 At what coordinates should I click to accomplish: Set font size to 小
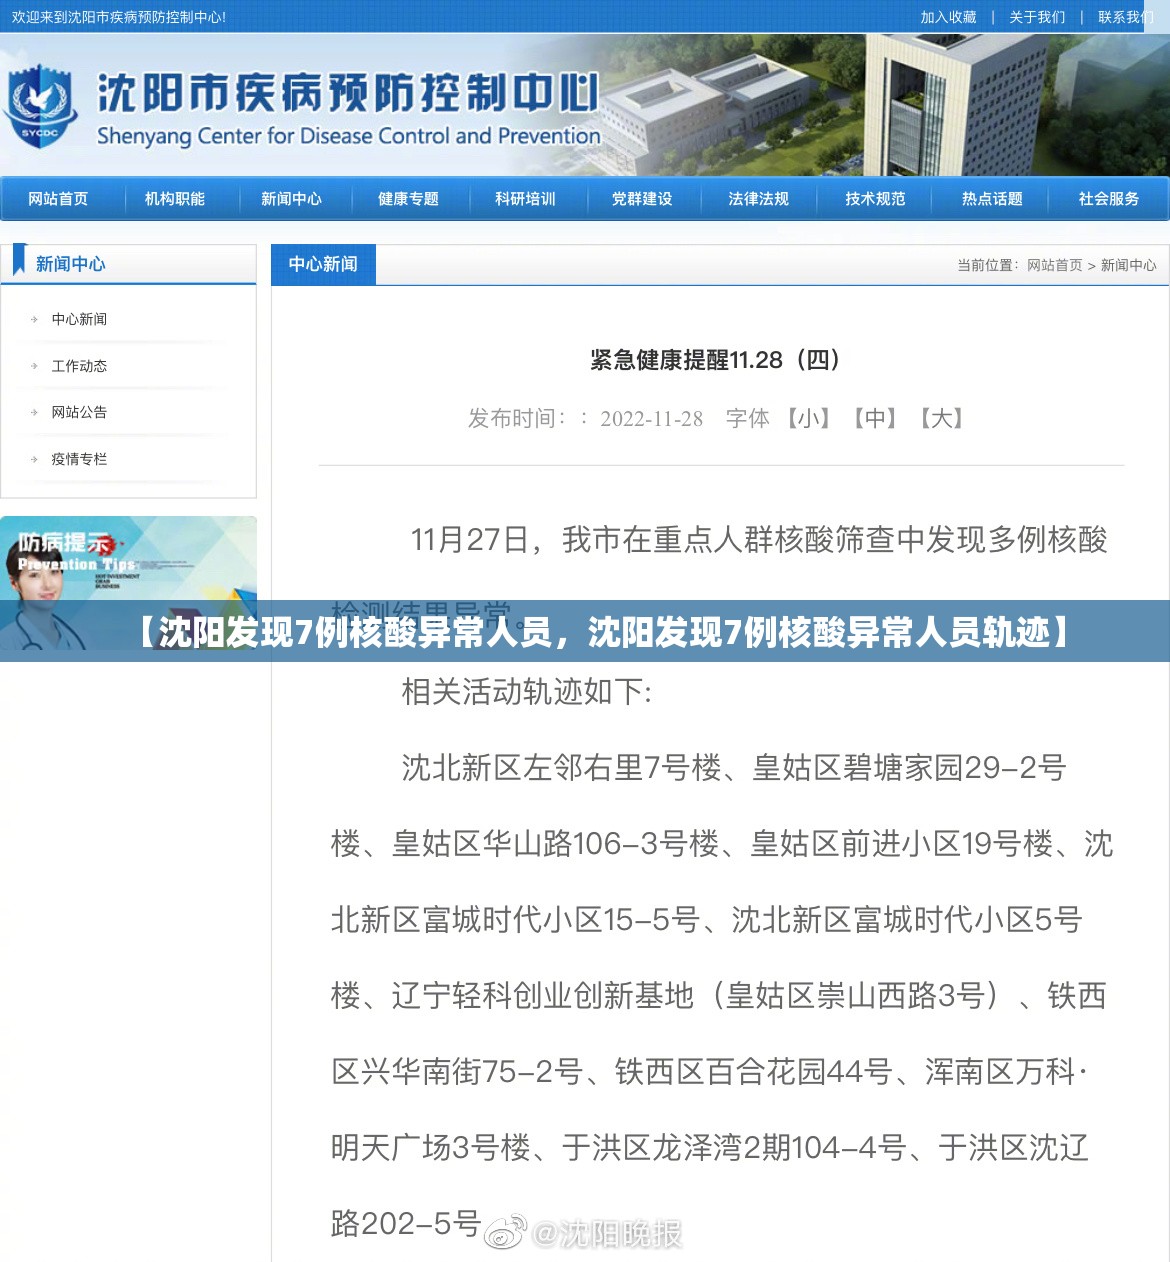point(808,418)
